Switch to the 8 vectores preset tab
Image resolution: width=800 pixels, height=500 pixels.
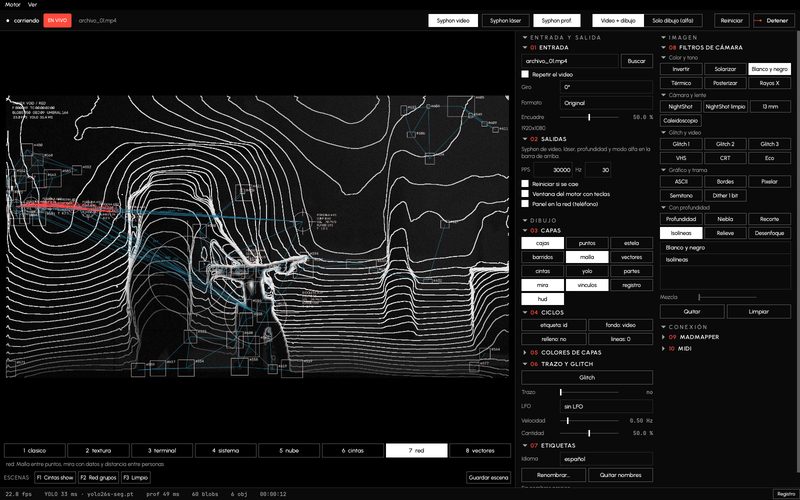tap(480, 451)
